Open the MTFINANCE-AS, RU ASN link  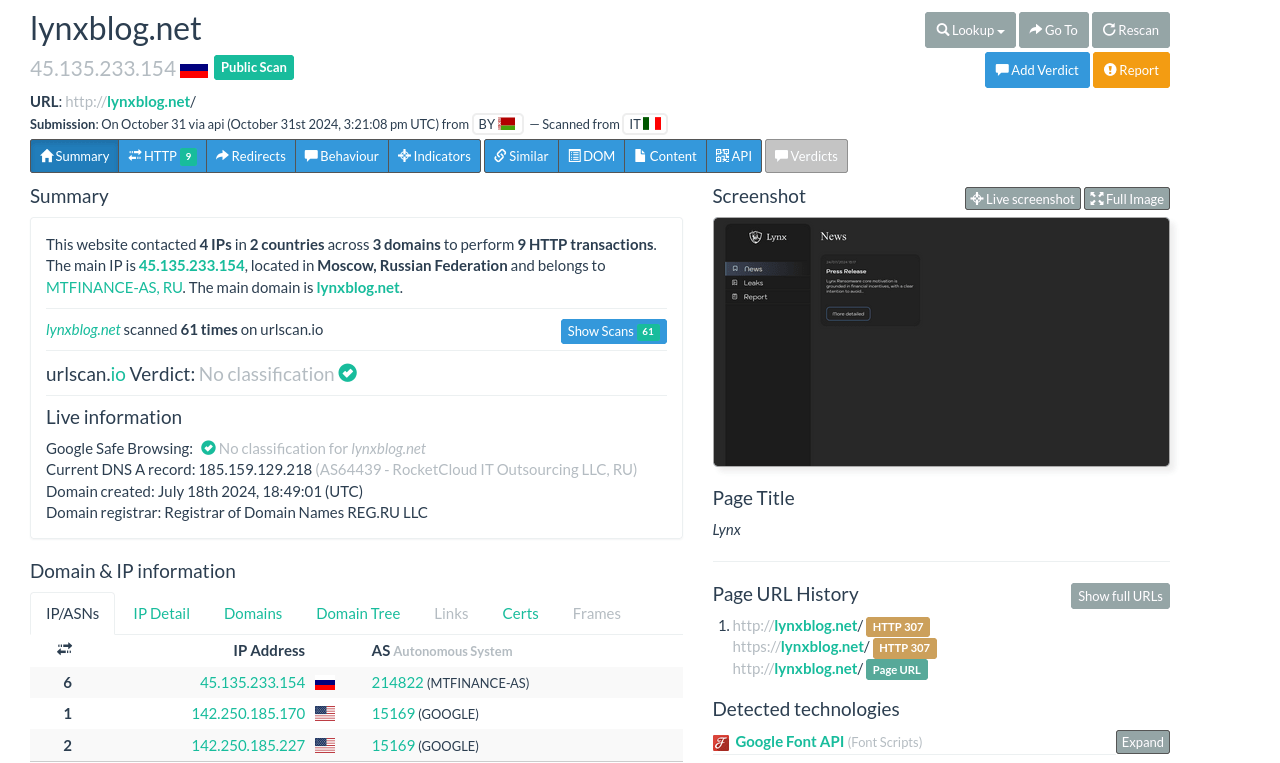point(114,287)
